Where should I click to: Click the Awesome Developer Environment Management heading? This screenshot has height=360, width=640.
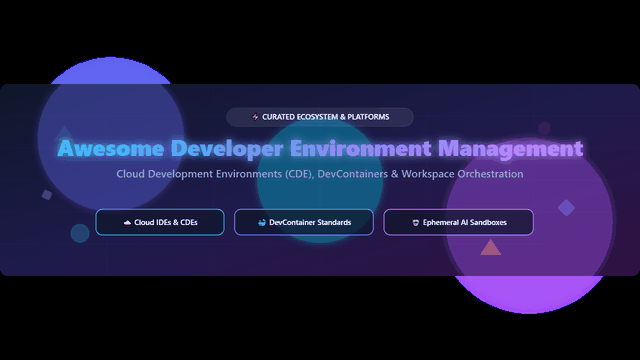(x=320, y=148)
